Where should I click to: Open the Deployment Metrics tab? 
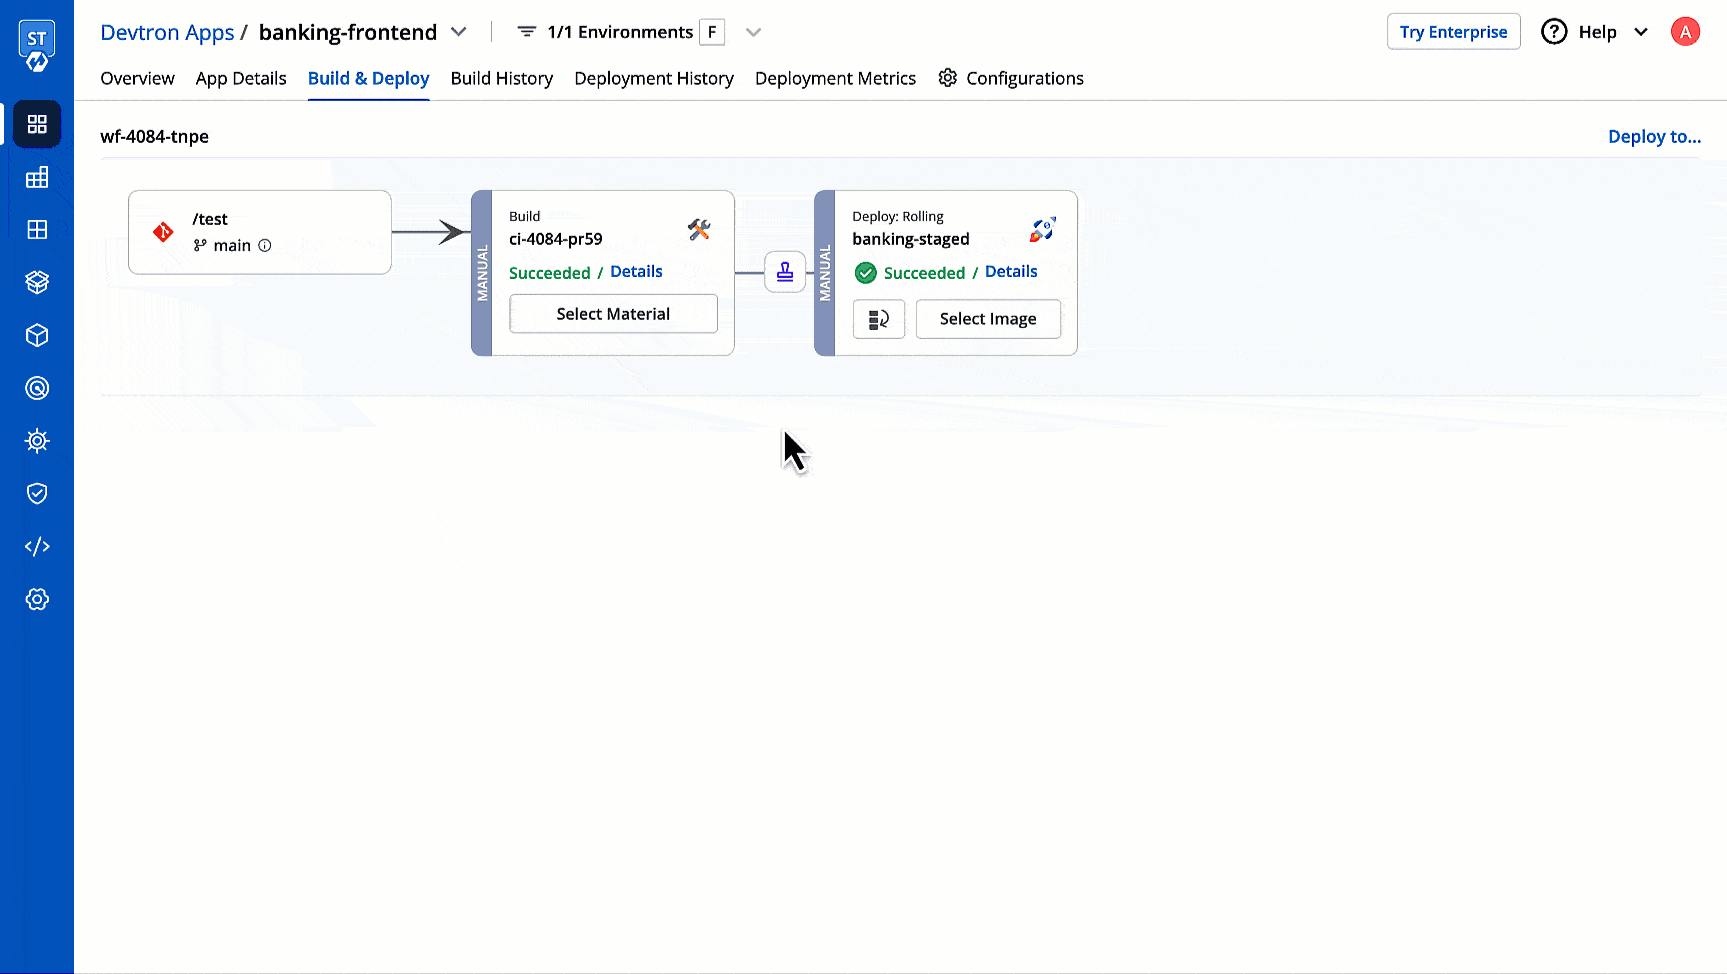pyautogui.click(x=835, y=78)
